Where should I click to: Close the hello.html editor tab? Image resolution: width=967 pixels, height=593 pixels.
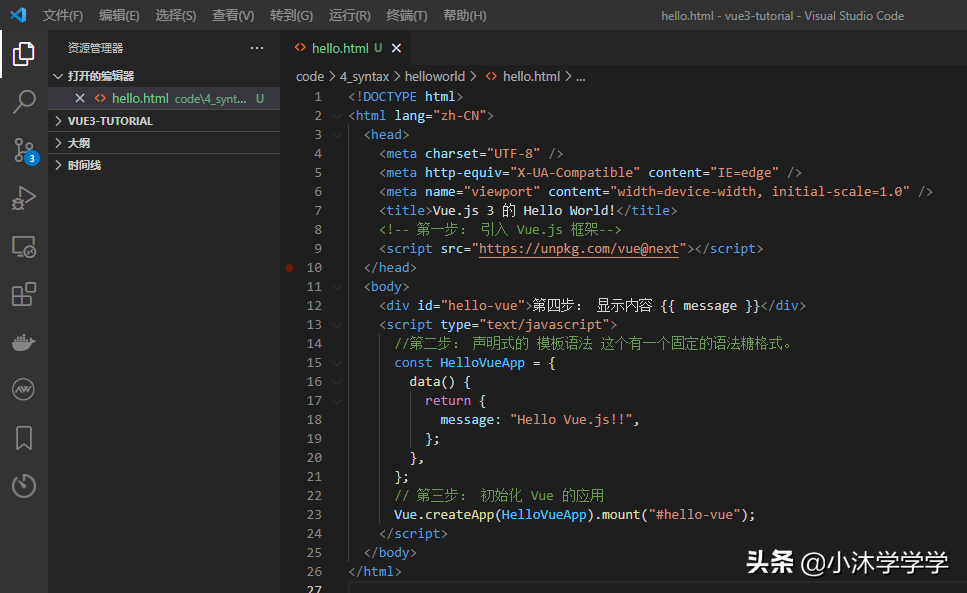397,48
